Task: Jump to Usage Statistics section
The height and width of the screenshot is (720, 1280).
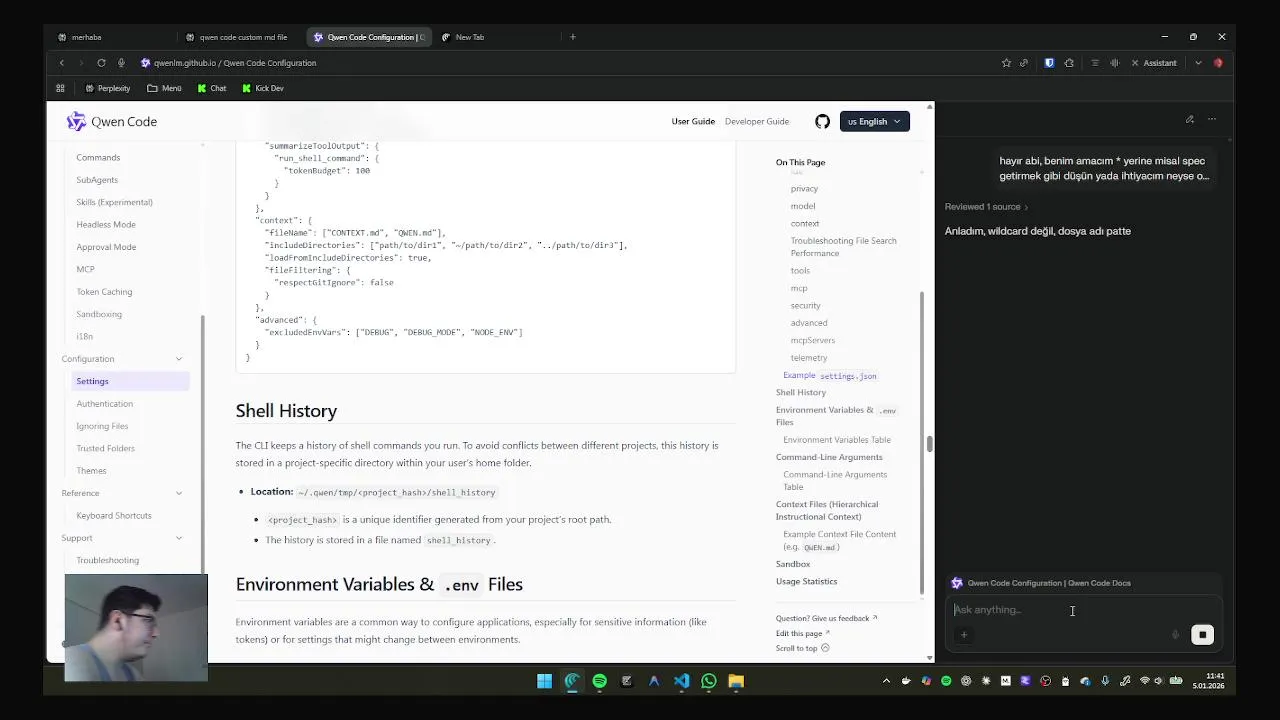Action: 806,581
